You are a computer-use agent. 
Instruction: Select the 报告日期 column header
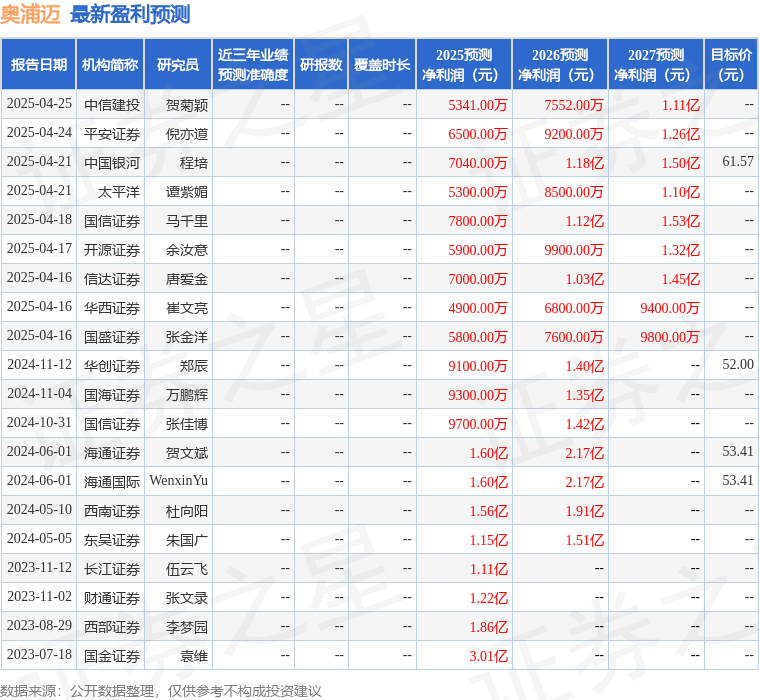click(x=39, y=64)
